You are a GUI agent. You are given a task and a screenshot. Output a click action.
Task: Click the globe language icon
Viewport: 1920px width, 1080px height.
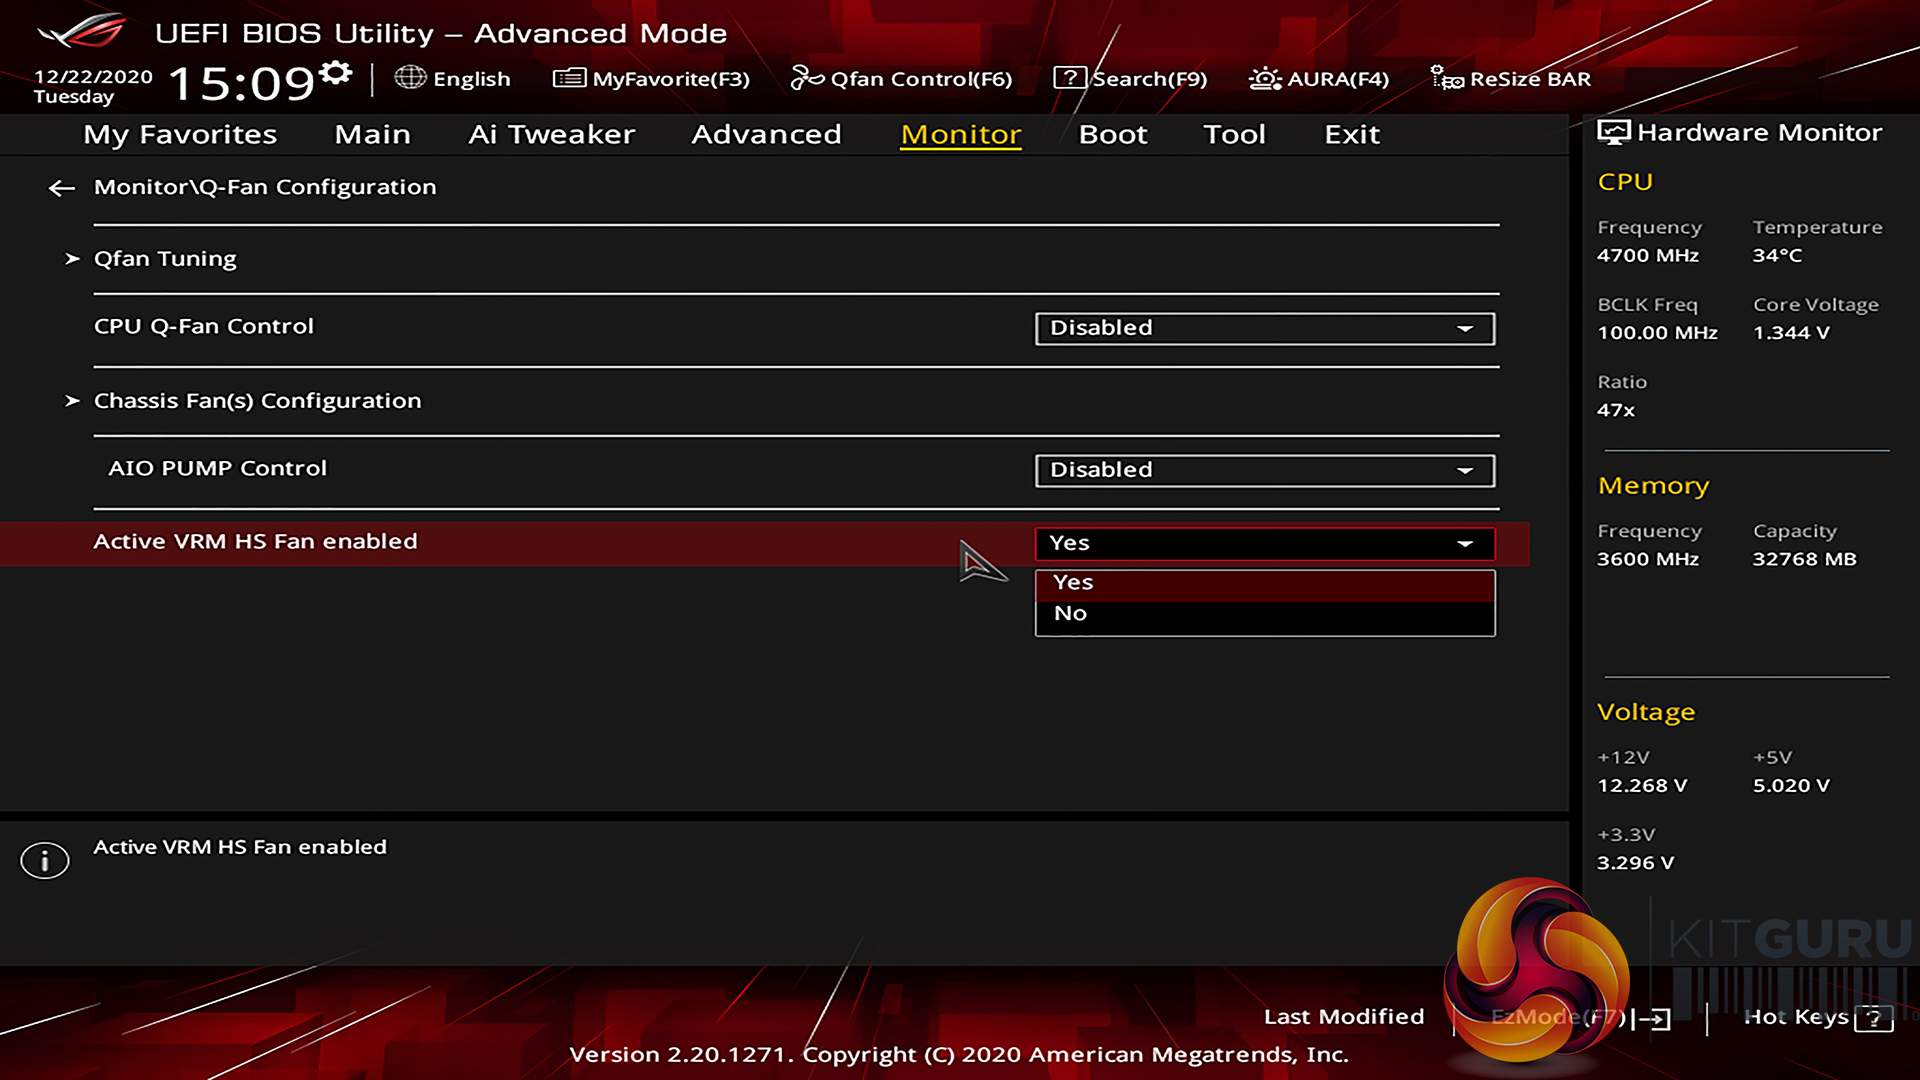(410, 78)
